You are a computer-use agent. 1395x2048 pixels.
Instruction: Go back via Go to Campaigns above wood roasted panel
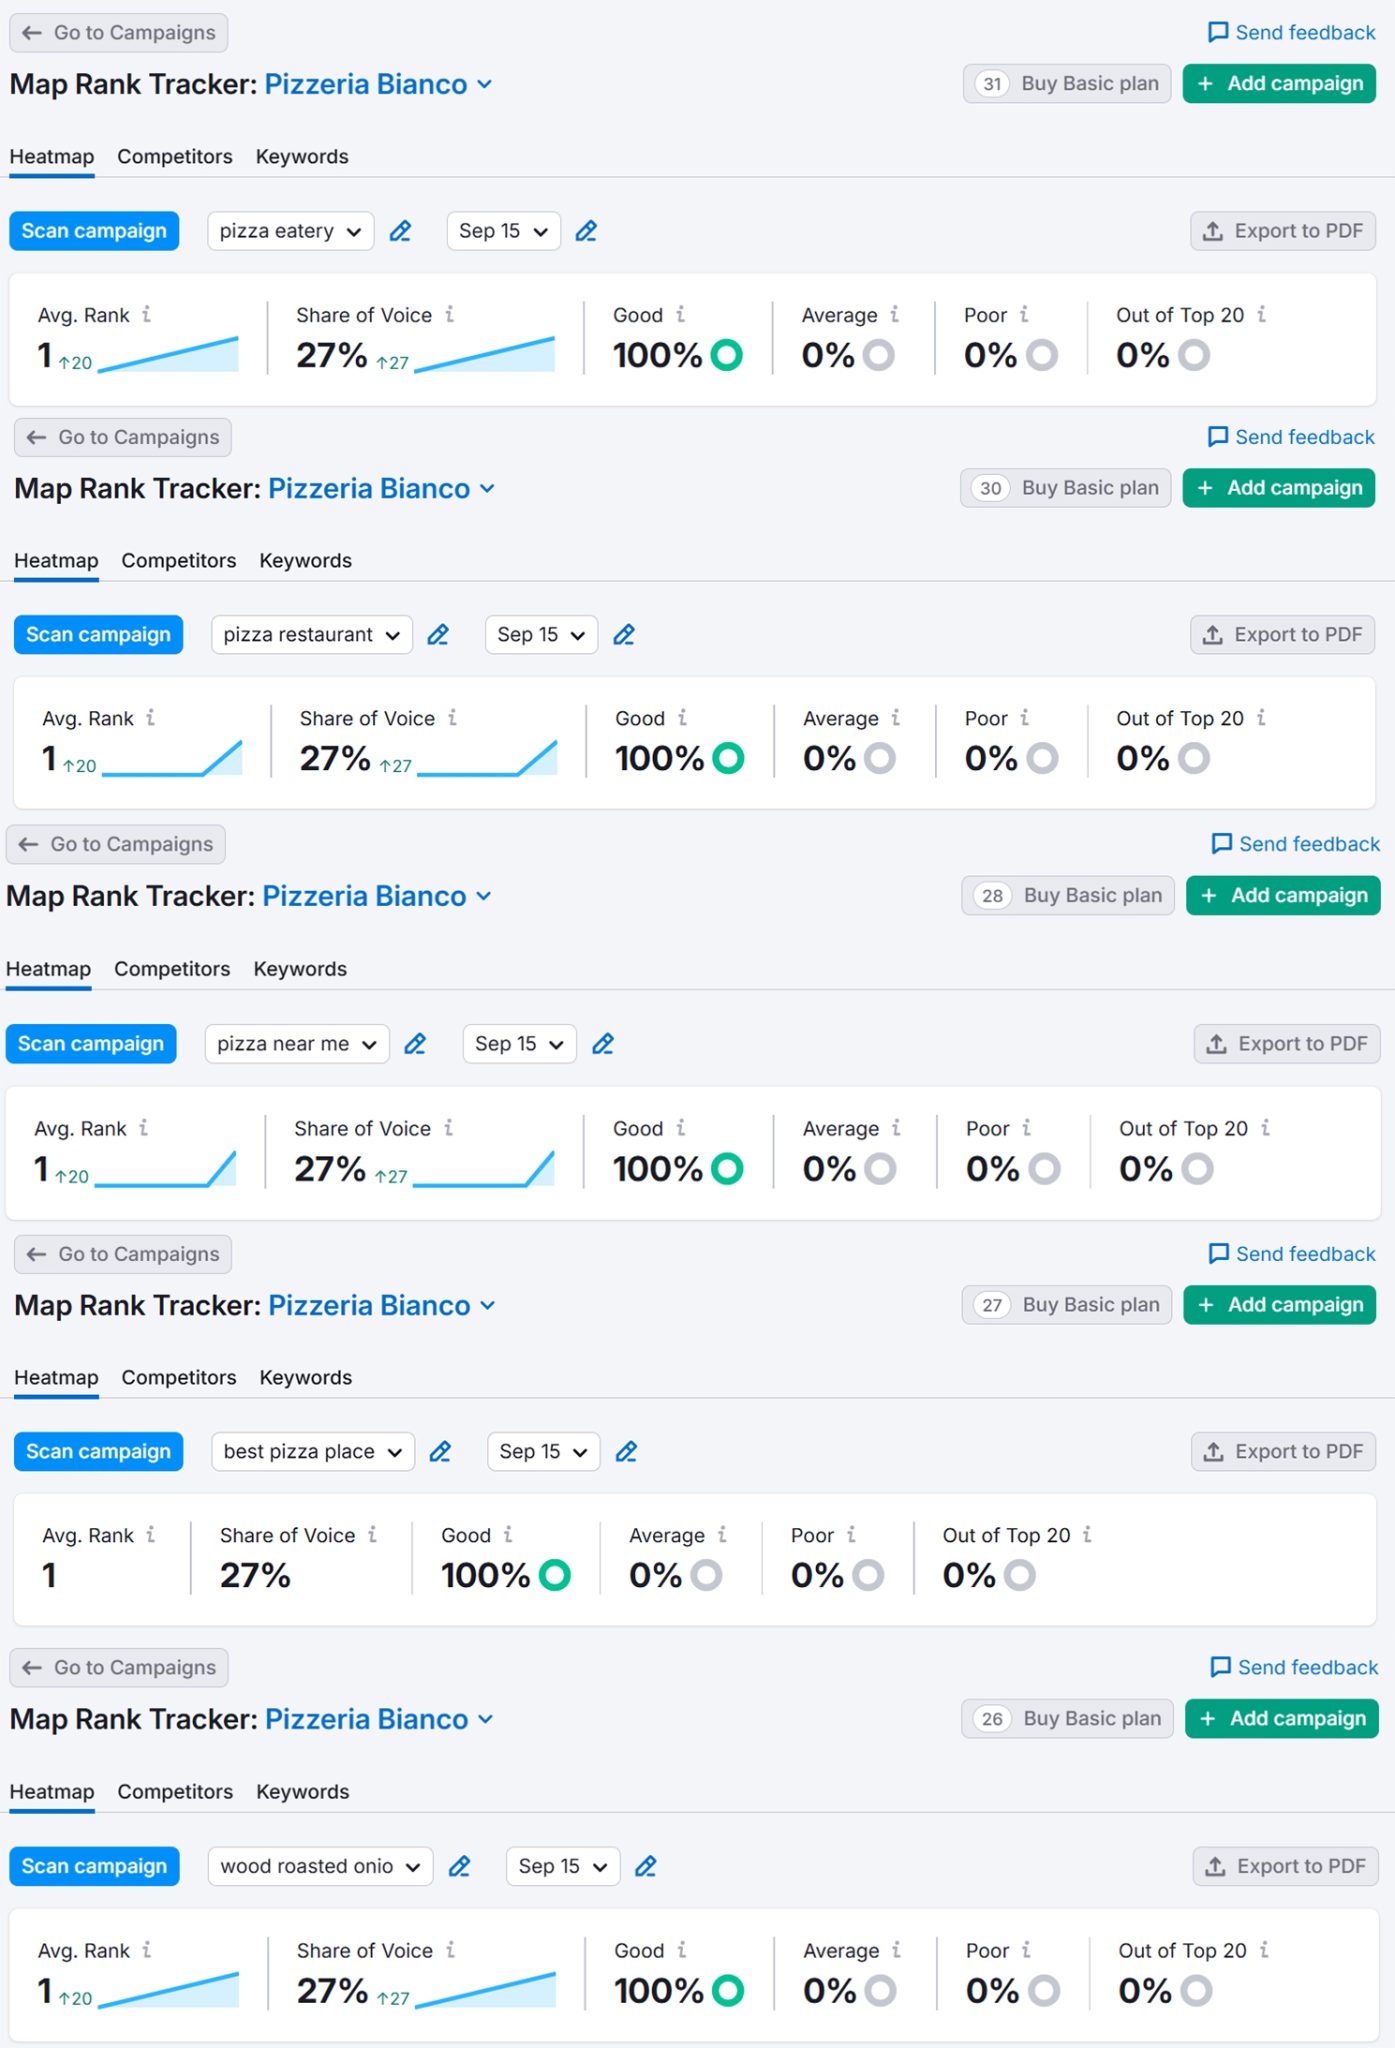119,1667
